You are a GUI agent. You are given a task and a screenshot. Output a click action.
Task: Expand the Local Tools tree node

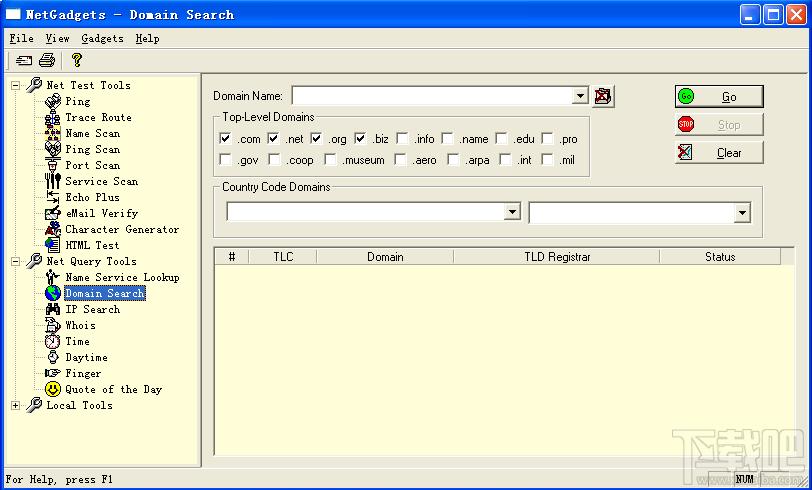(16, 406)
